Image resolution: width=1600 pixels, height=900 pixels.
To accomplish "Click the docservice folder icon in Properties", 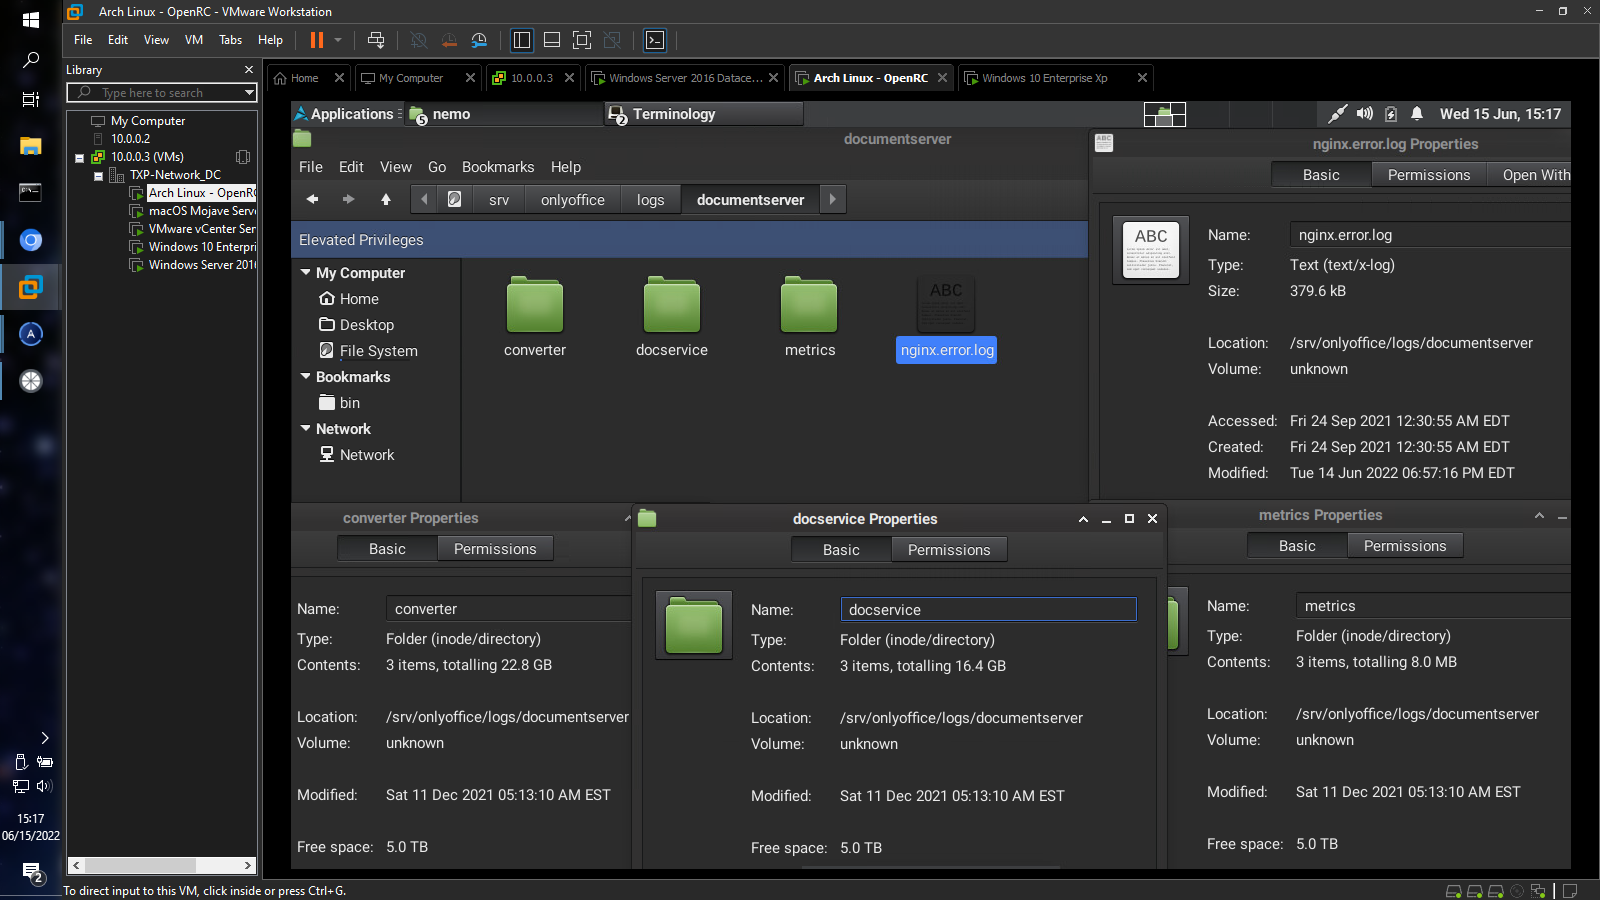I will (x=694, y=625).
